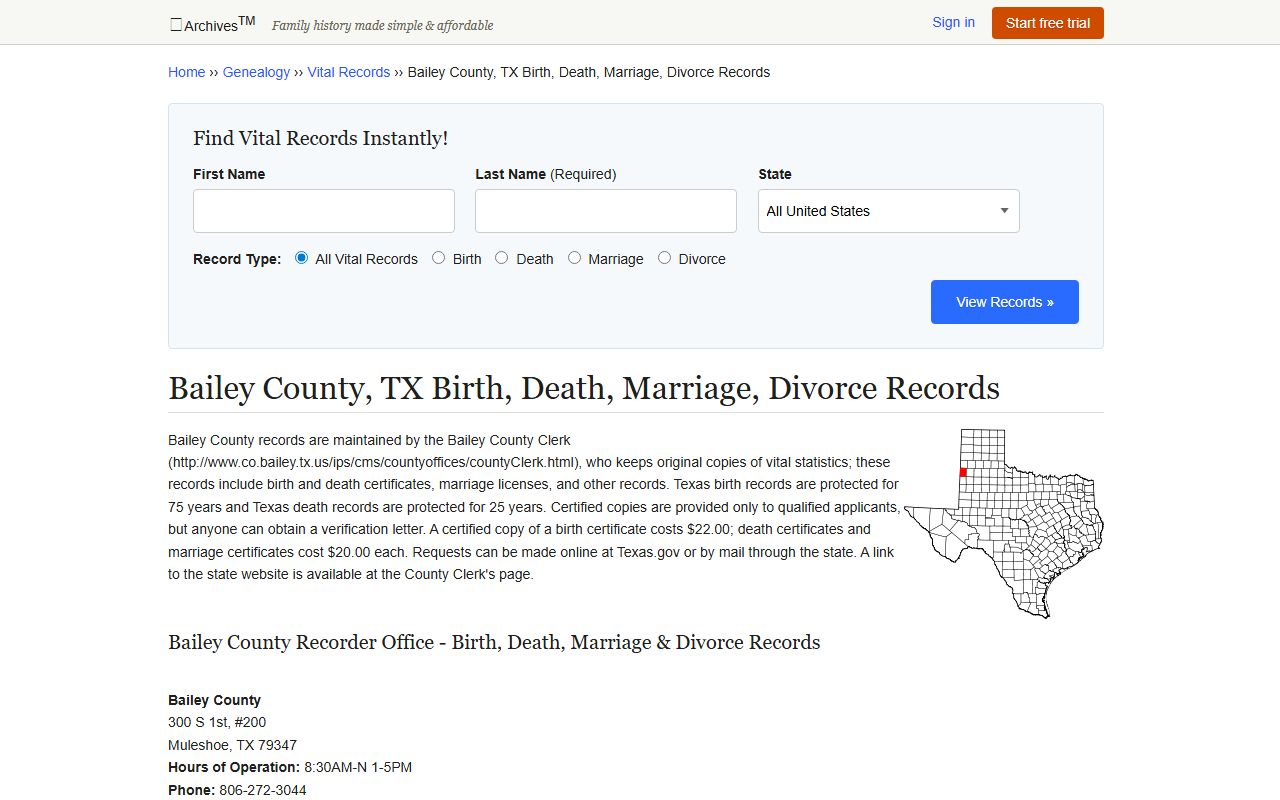Select the Divorce record type
Image resolution: width=1280 pixels, height=800 pixels.
coord(664,258)
